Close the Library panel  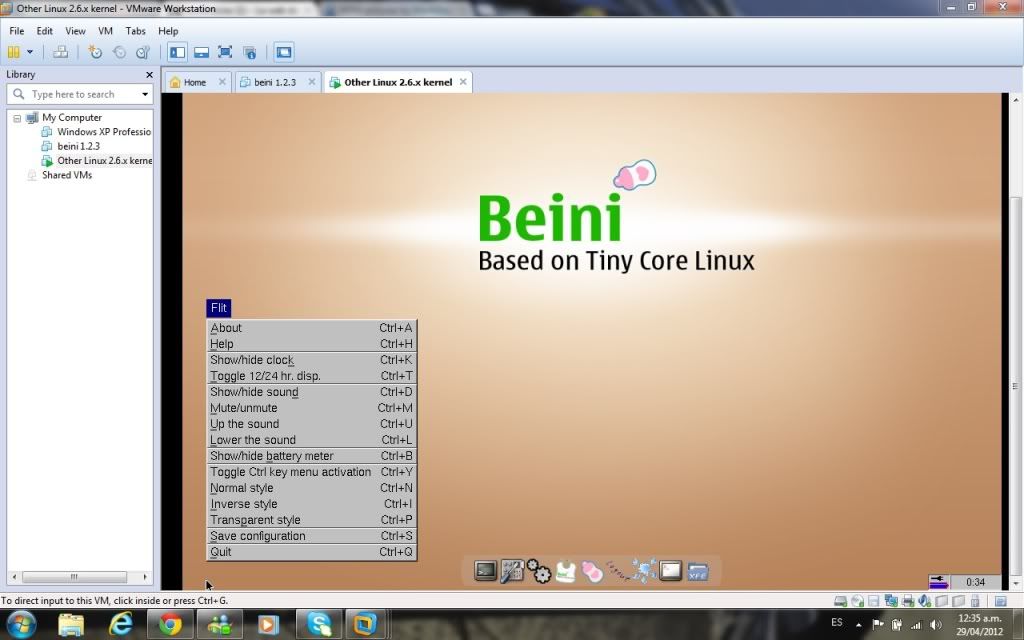(149, 75)
